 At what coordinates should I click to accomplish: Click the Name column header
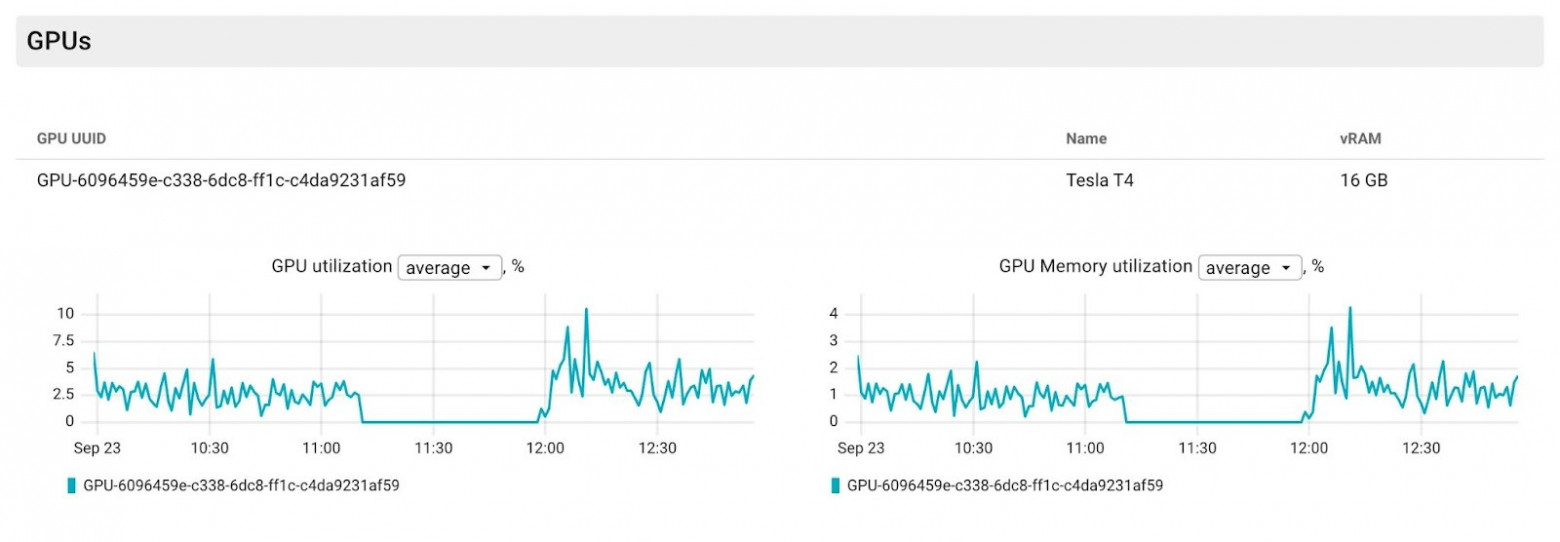pyautogui.click(x=1086, y=139)
